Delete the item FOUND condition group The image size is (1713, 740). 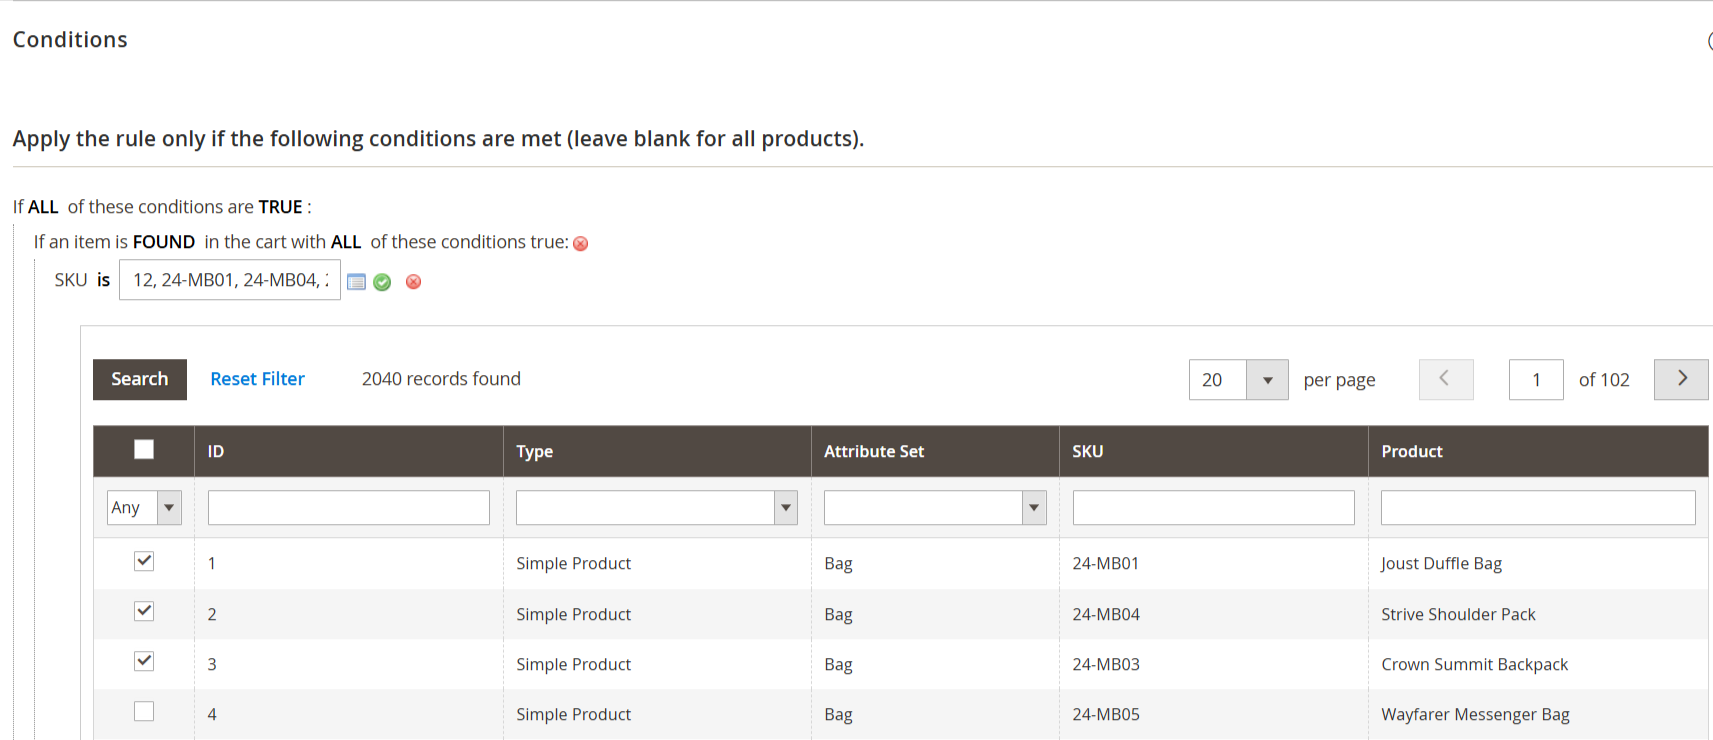point(580,243)
